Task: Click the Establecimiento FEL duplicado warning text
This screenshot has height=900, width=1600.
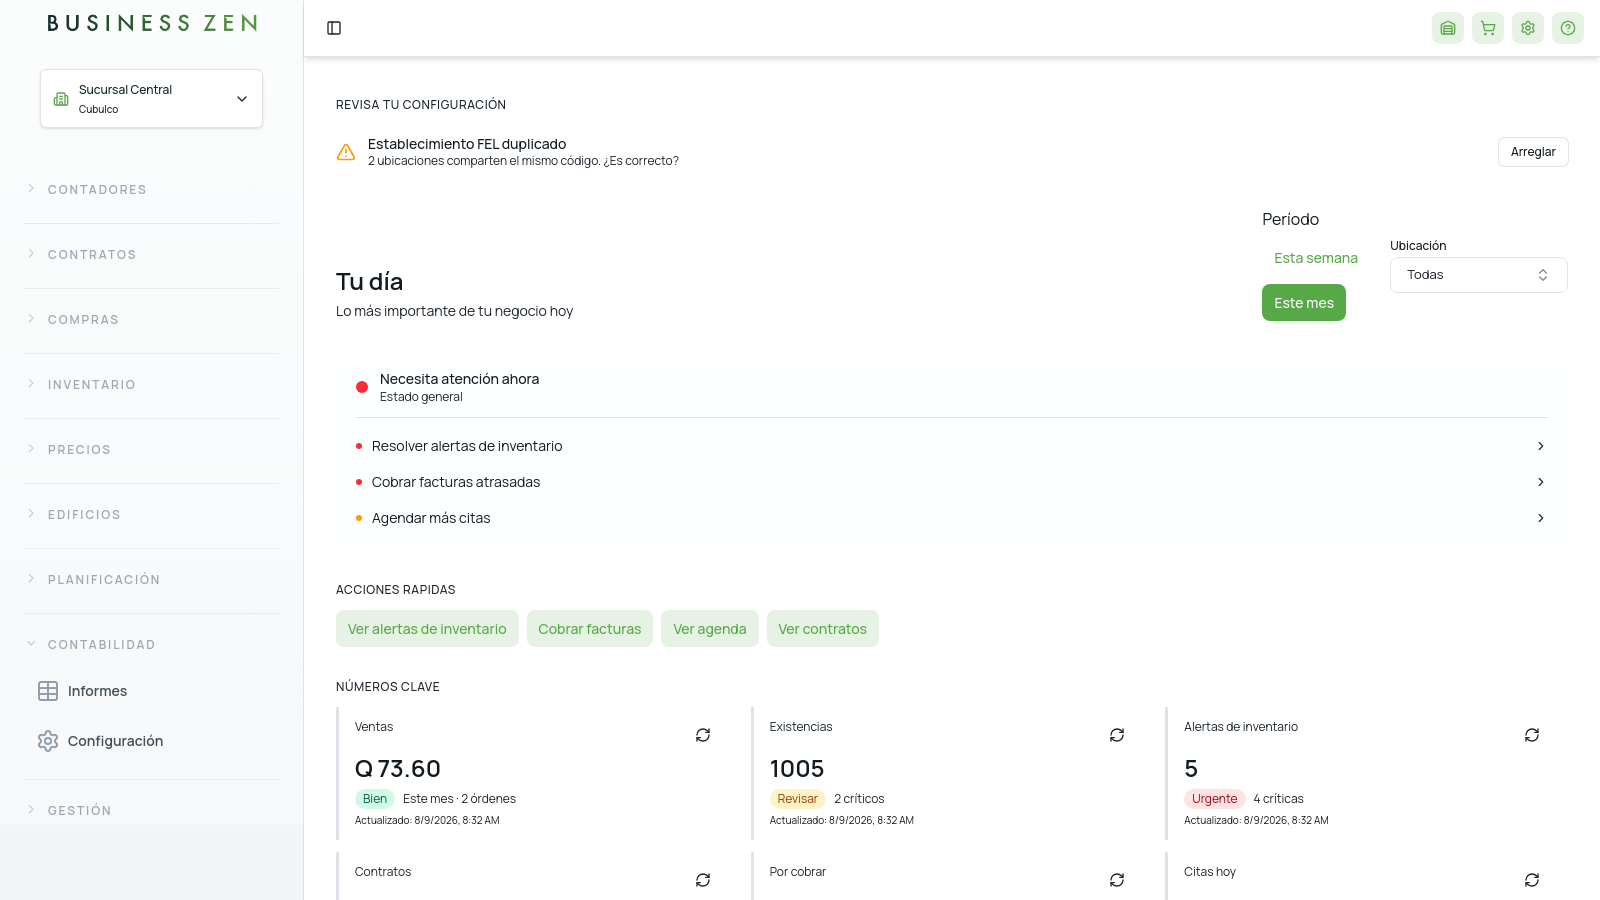Action: (x=467, y=144)
